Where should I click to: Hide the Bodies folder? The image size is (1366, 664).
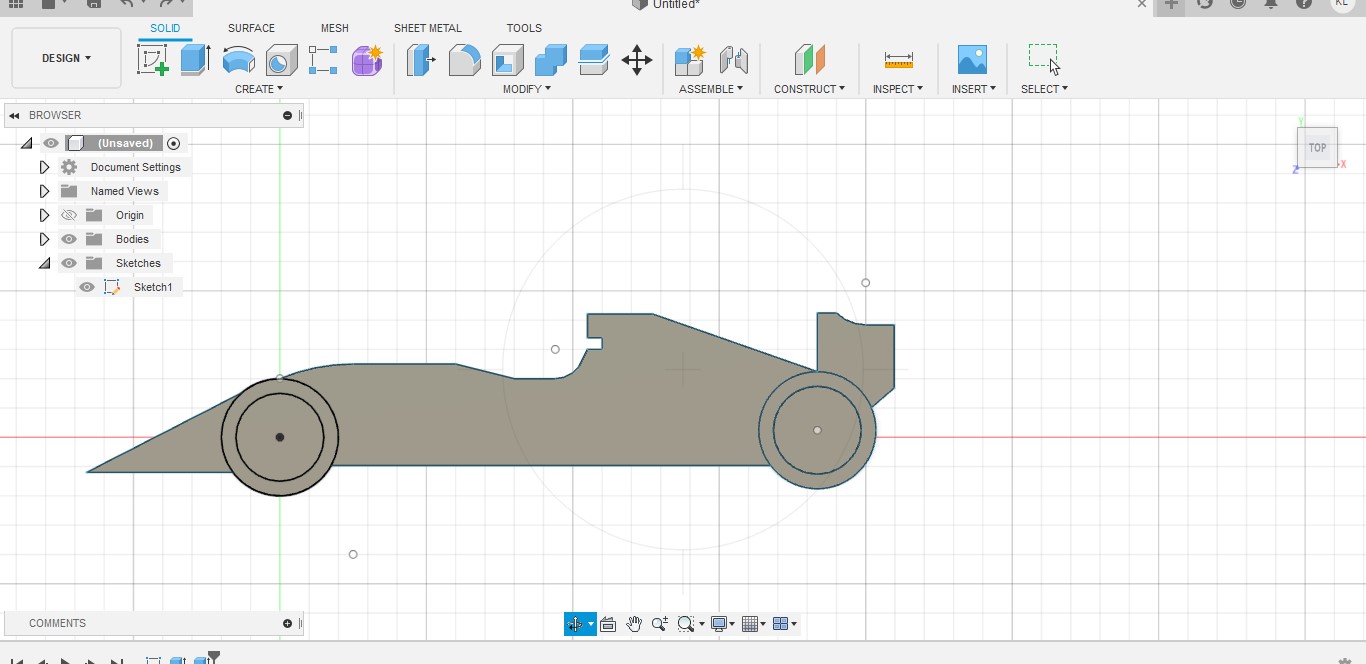click(x=68, y=239)
